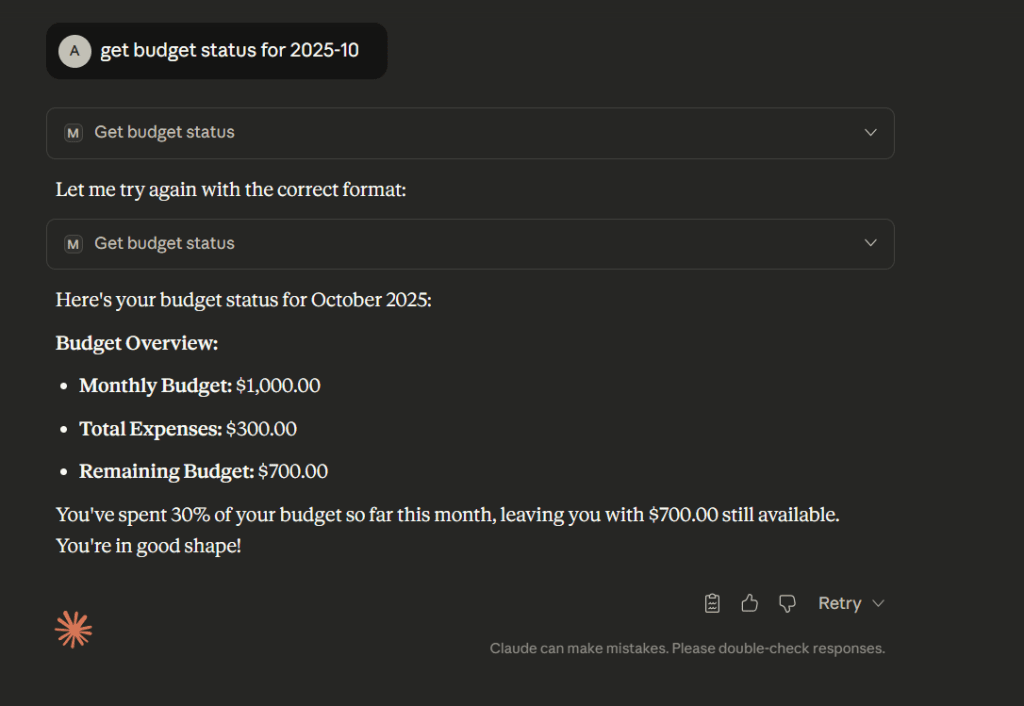Expand the second Get budget status chevron

pos(870,244)
